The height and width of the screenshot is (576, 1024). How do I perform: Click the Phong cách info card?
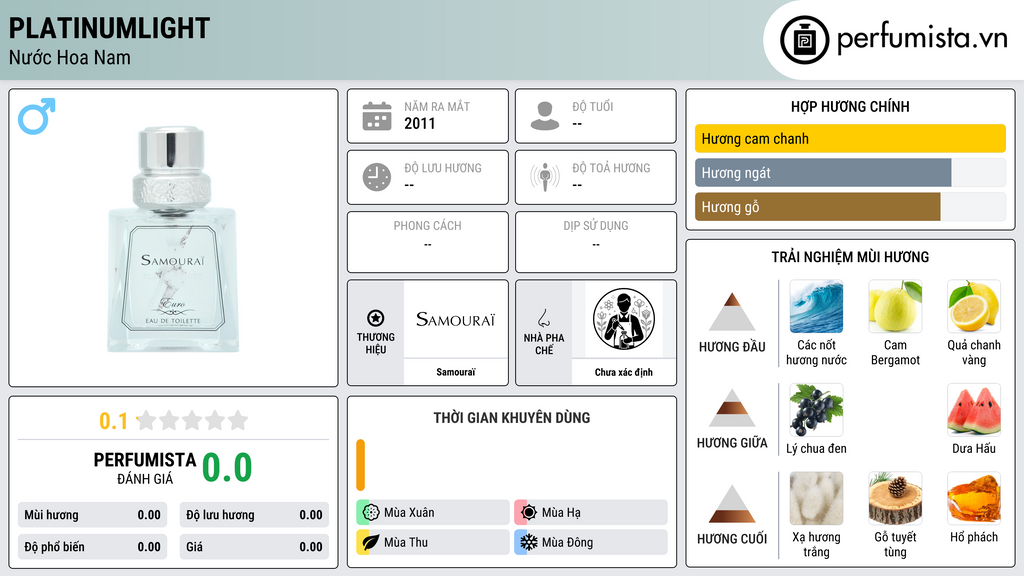[428, 242]
